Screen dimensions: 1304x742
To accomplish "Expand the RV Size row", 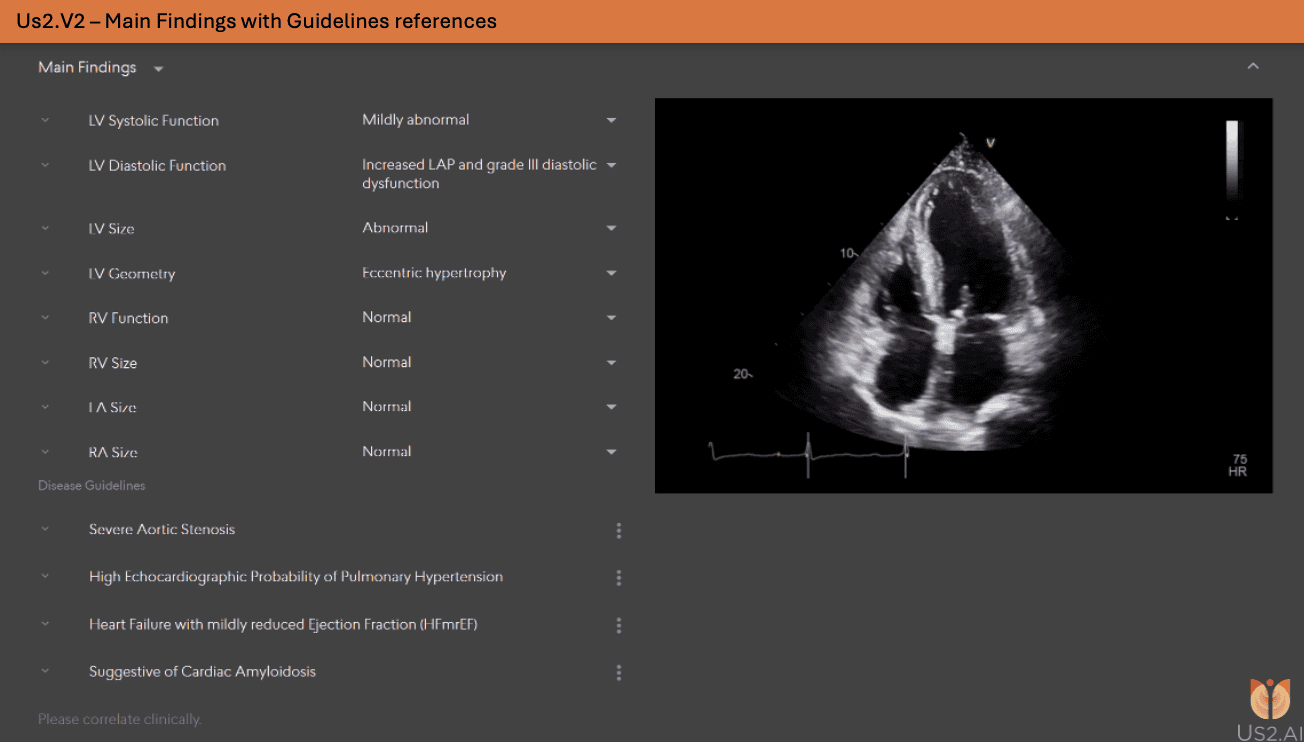I will 44,362.
